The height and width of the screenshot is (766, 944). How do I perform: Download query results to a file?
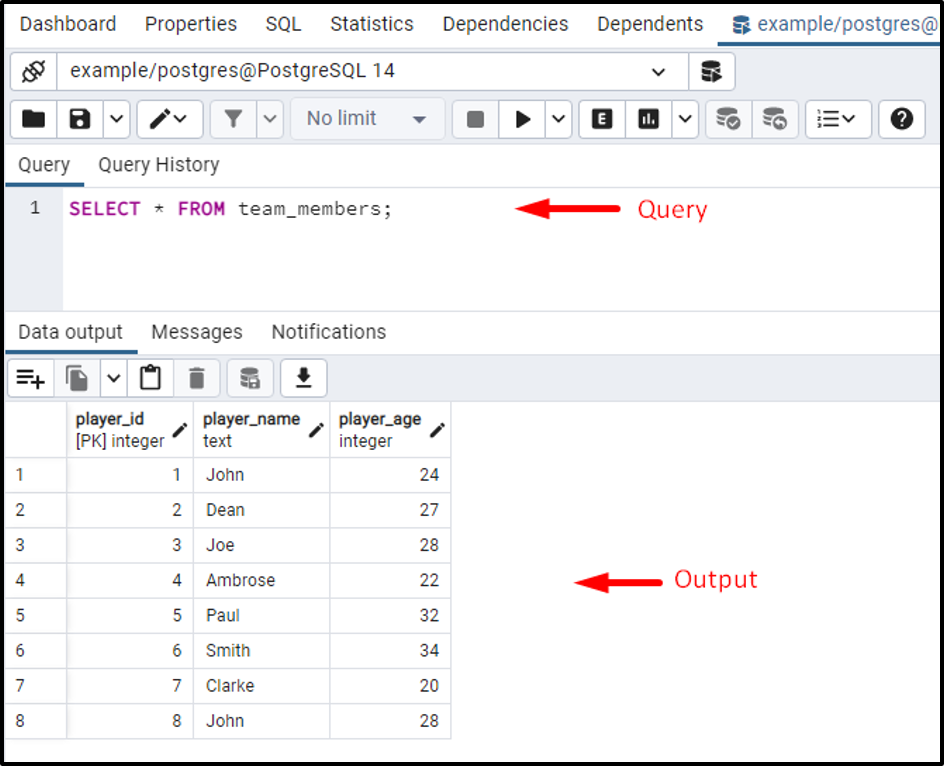pyautogui.click(x=302, y=378)
